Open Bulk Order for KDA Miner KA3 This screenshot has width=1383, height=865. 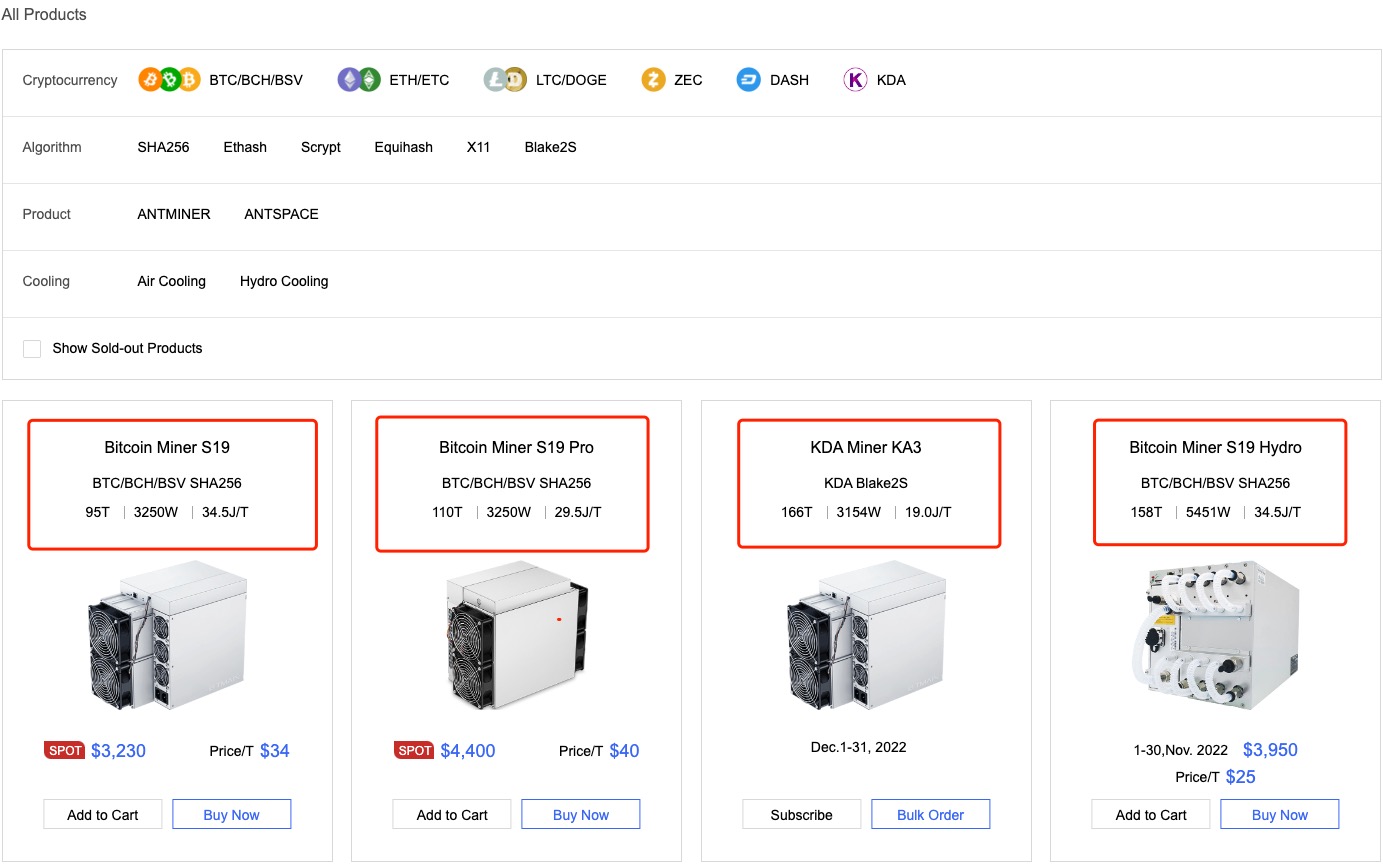pyautogui.click(x=931, y=814)
